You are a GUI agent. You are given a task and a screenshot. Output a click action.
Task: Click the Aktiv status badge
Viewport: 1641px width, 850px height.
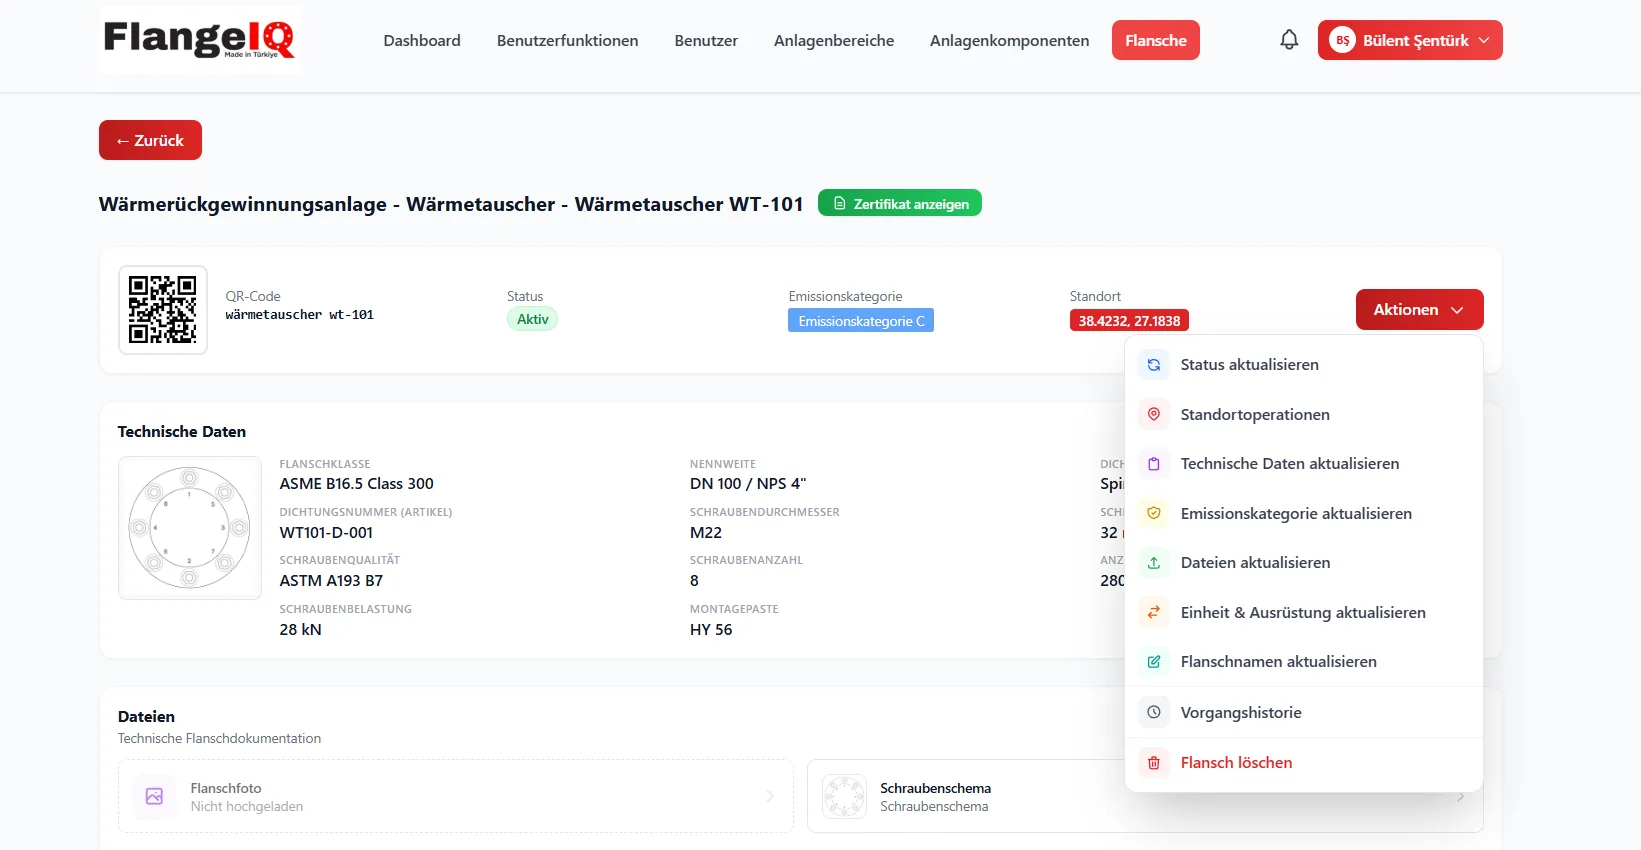[x=532, y=319]
